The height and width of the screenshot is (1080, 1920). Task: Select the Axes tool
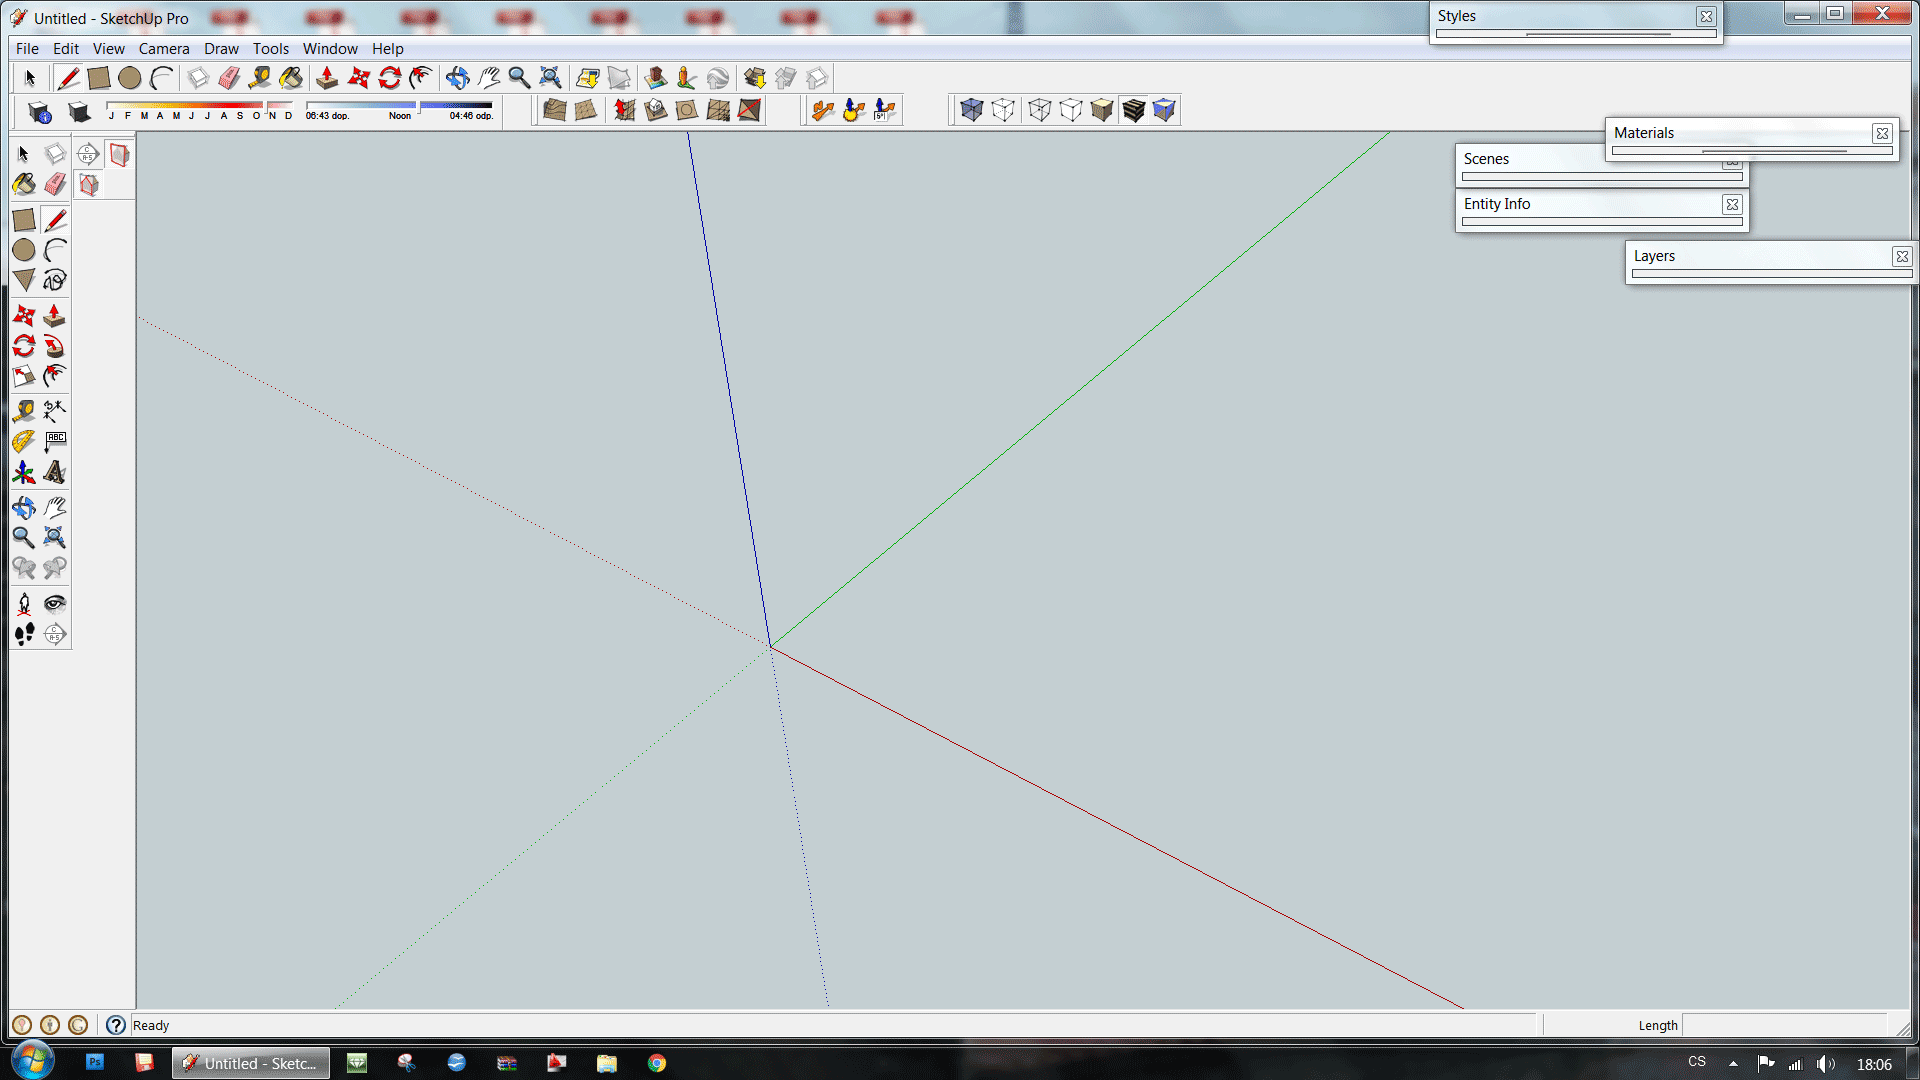24,472
